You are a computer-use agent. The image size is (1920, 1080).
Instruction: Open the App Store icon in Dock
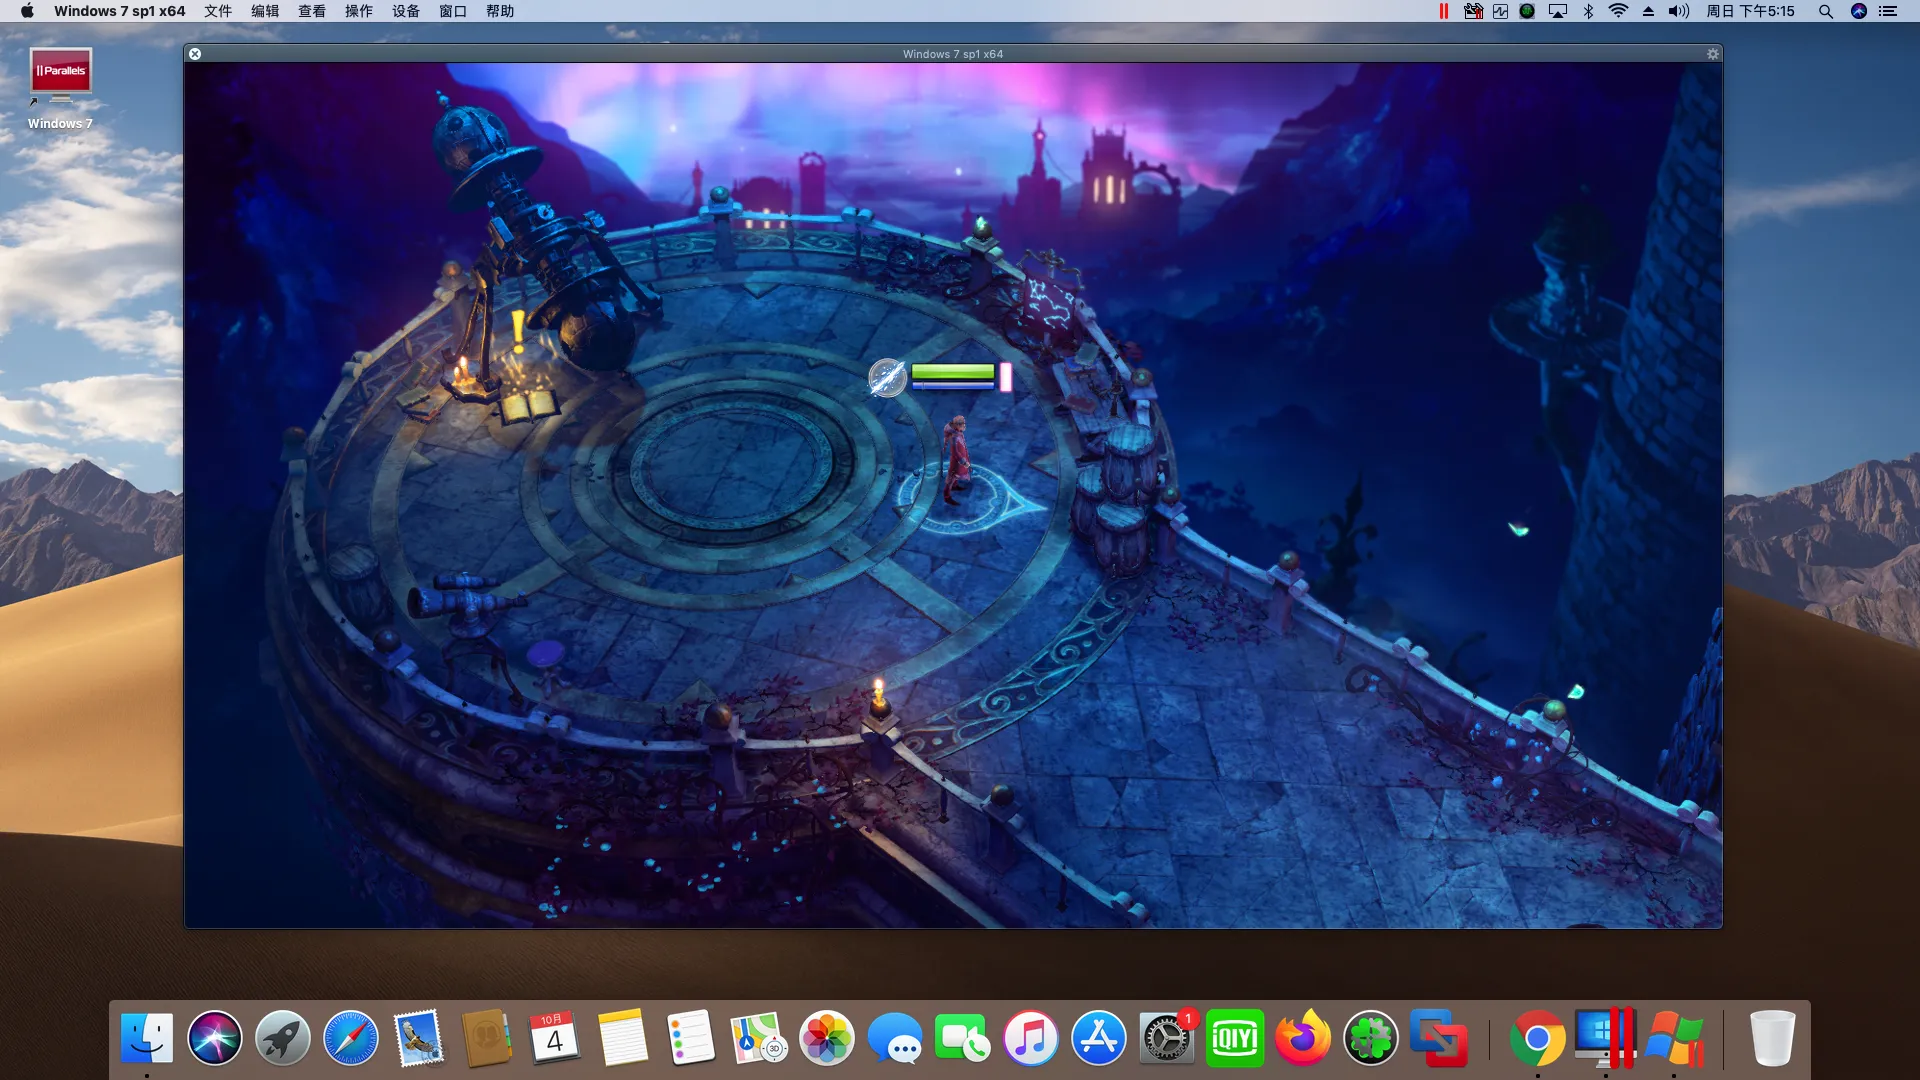coord(1099,1038)
